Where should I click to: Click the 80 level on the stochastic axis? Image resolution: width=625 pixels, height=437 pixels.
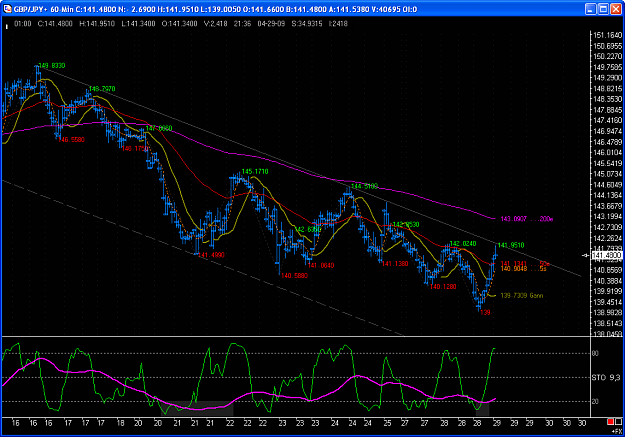[595, 353]
